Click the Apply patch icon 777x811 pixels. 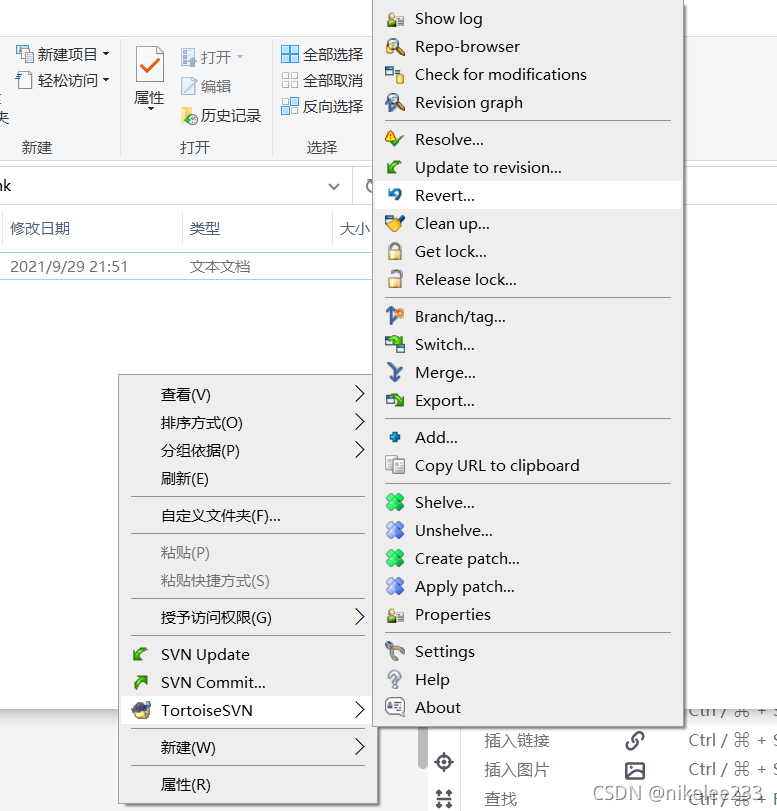[x=395, y=586]
